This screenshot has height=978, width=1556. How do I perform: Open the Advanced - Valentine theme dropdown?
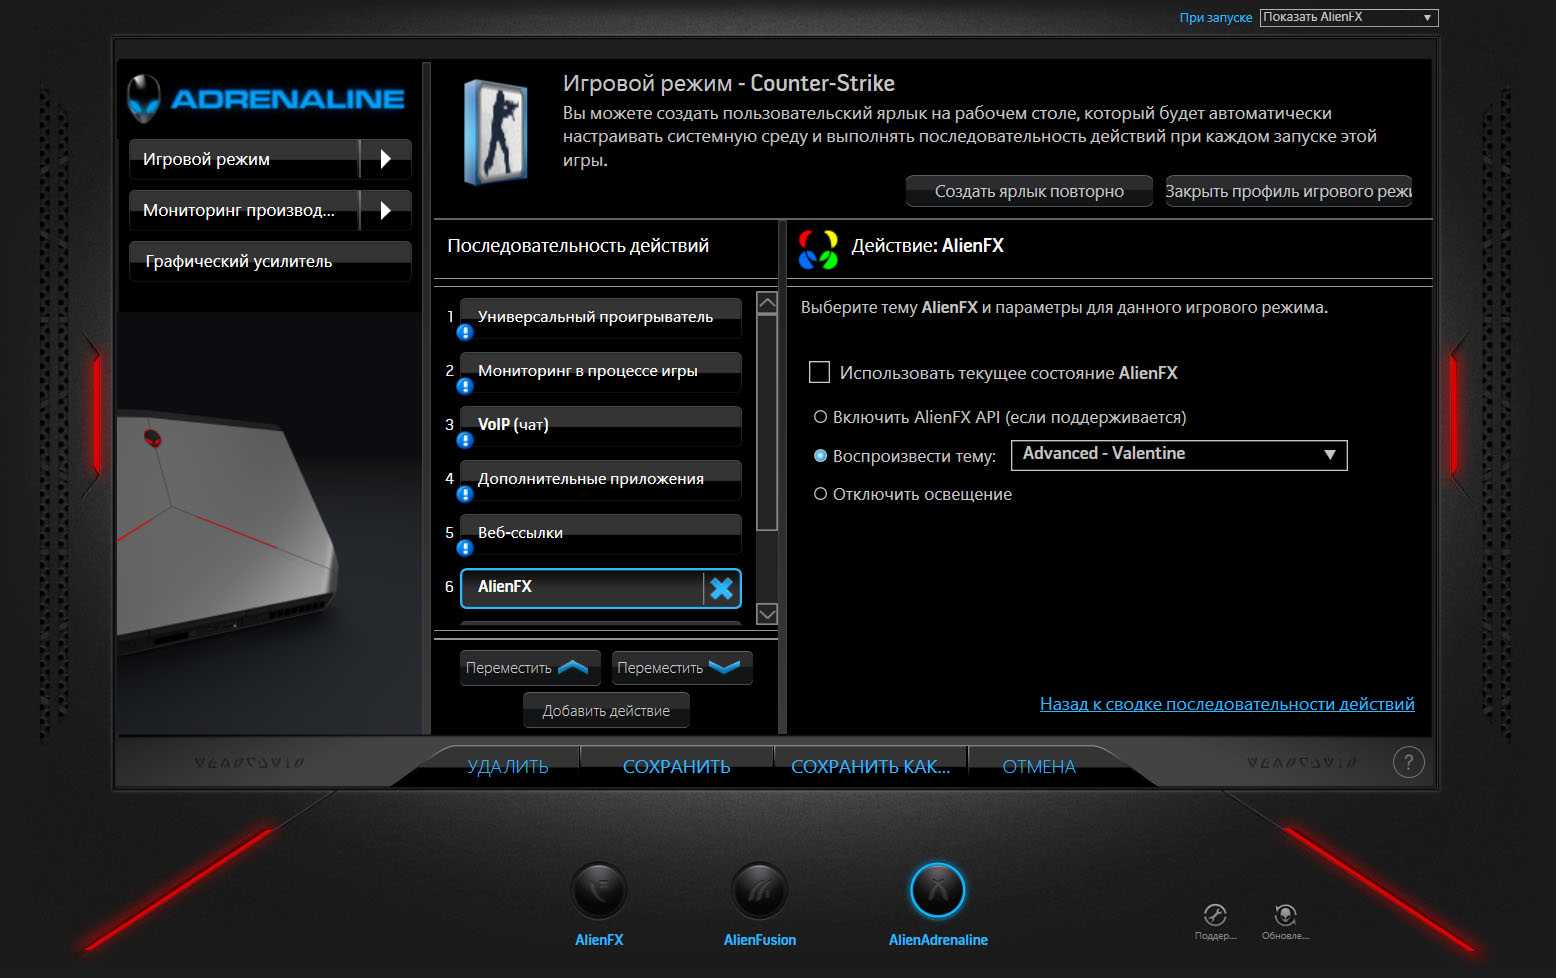coord(1179,455)
